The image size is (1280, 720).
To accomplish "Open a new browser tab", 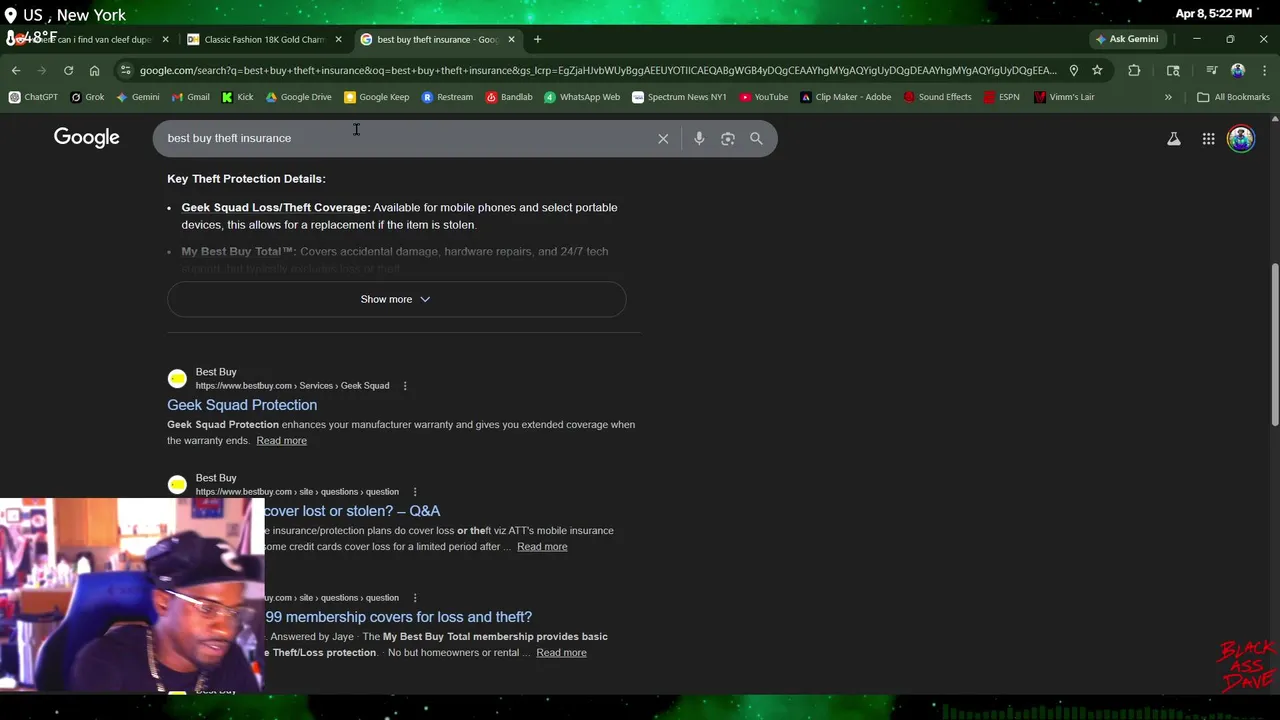I will tap(537, 39).
